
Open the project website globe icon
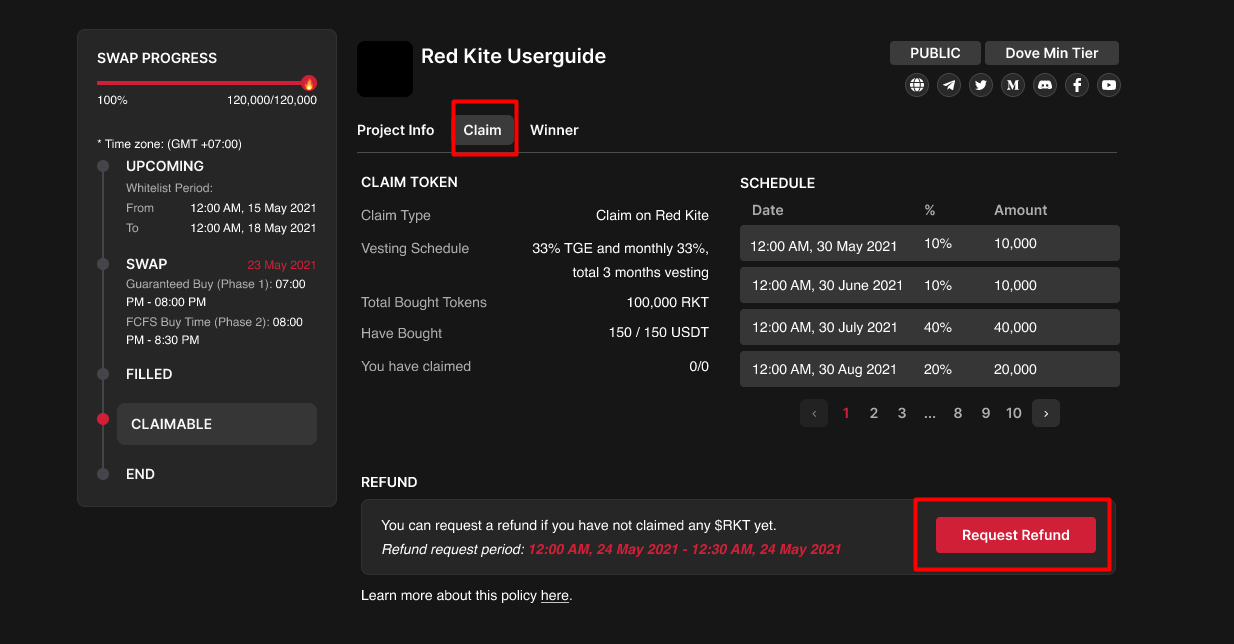coord(917,85)
